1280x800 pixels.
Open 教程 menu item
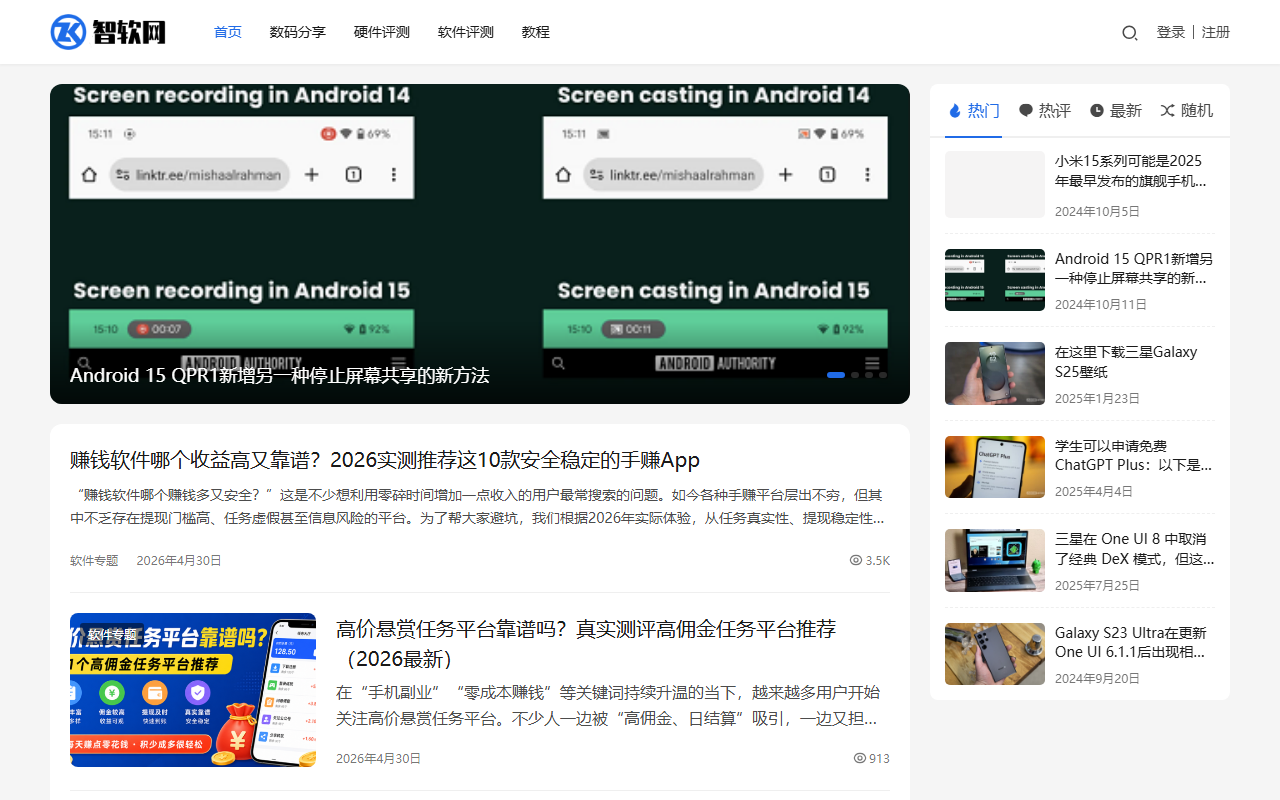click(536, 32)
